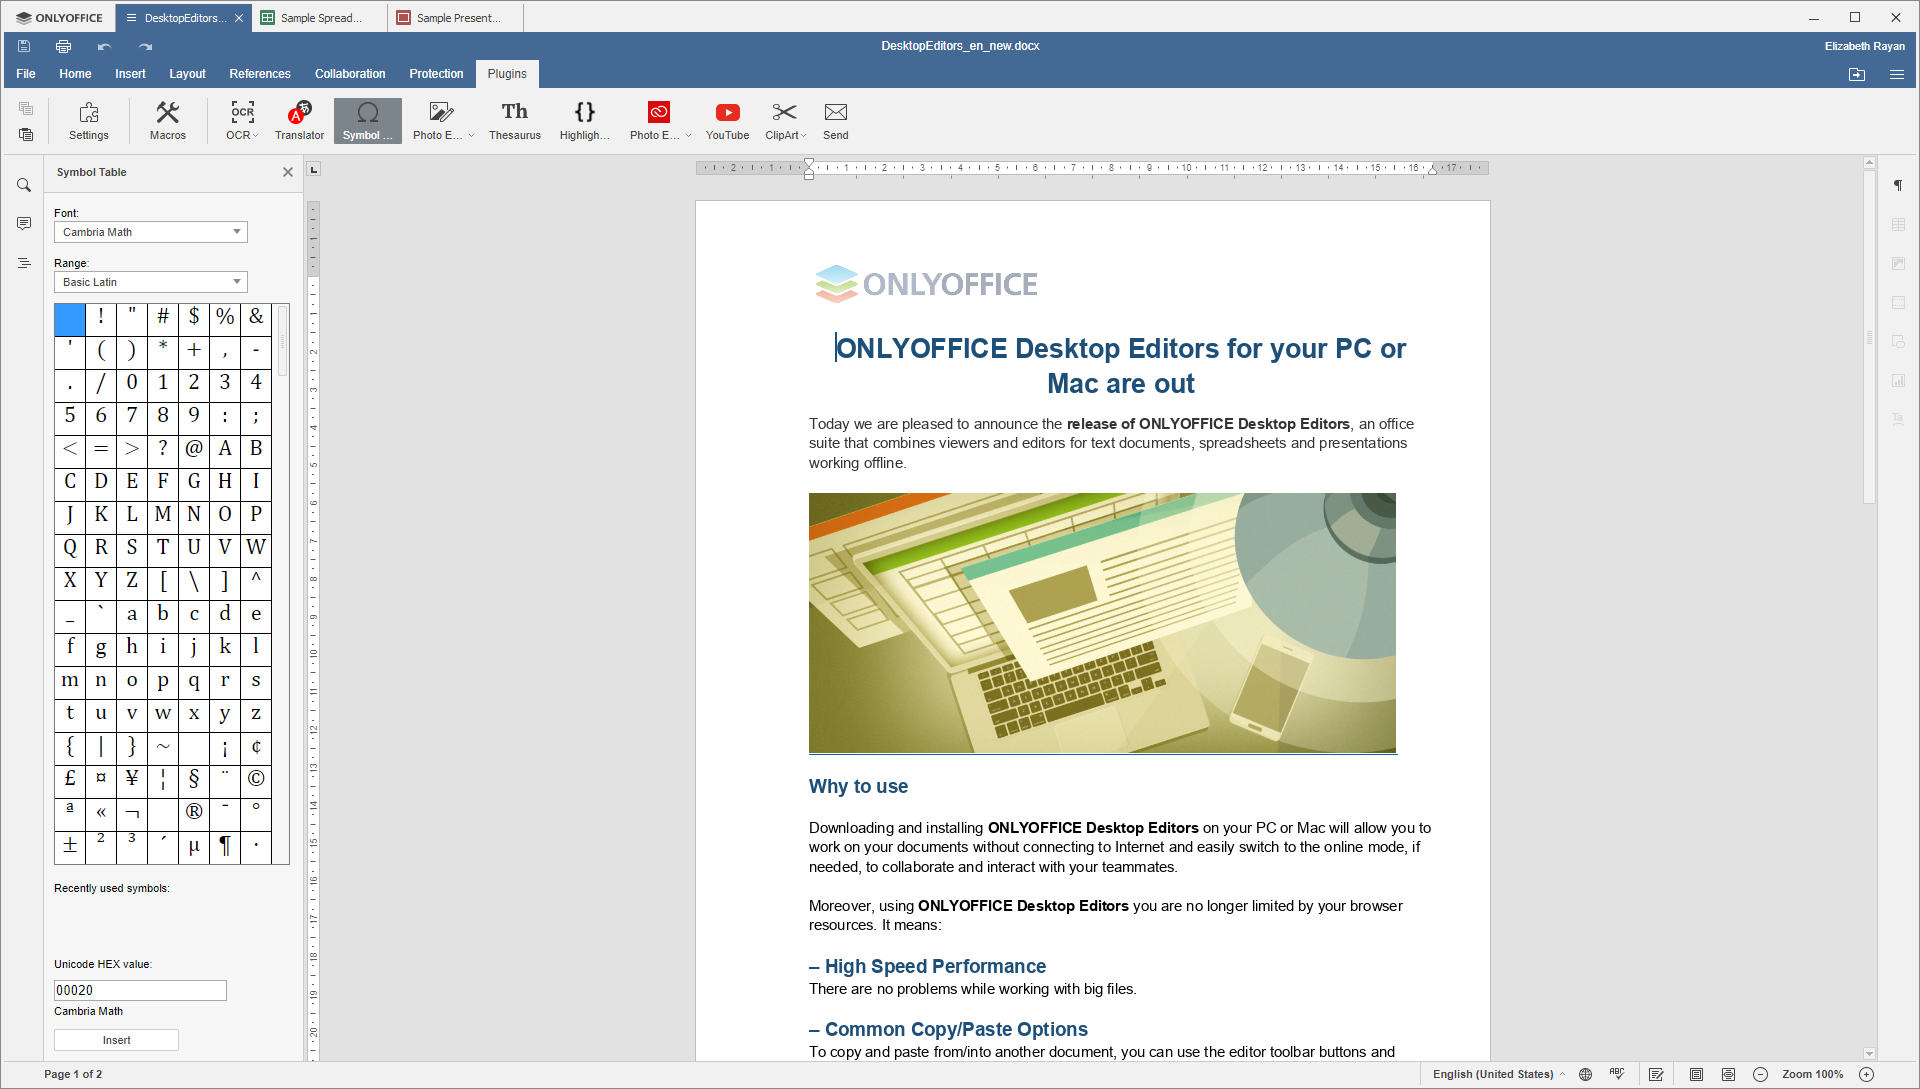Switch to the Protection tab
The height and width of the screenshot is (1089, 1920).
click(436, 74)
